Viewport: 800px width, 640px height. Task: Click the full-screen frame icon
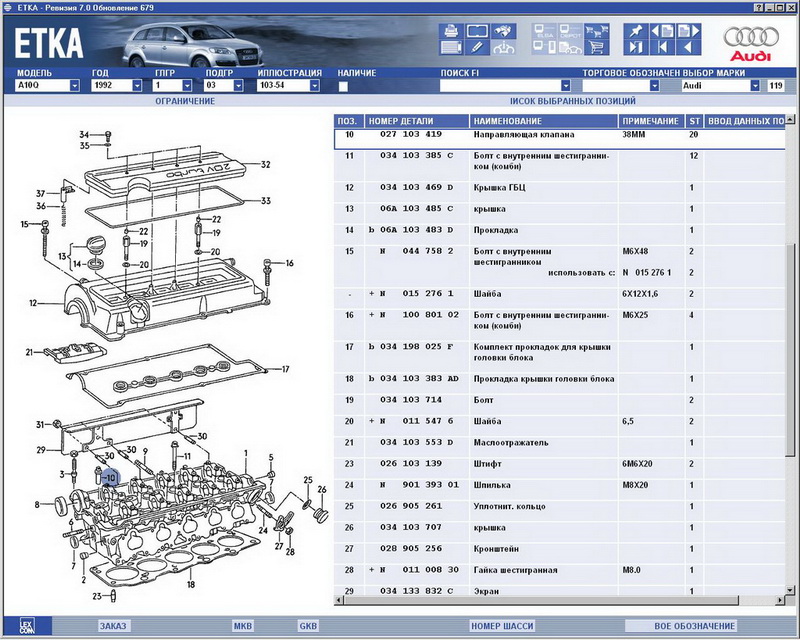pyautogui.click(x=477, y=31)
